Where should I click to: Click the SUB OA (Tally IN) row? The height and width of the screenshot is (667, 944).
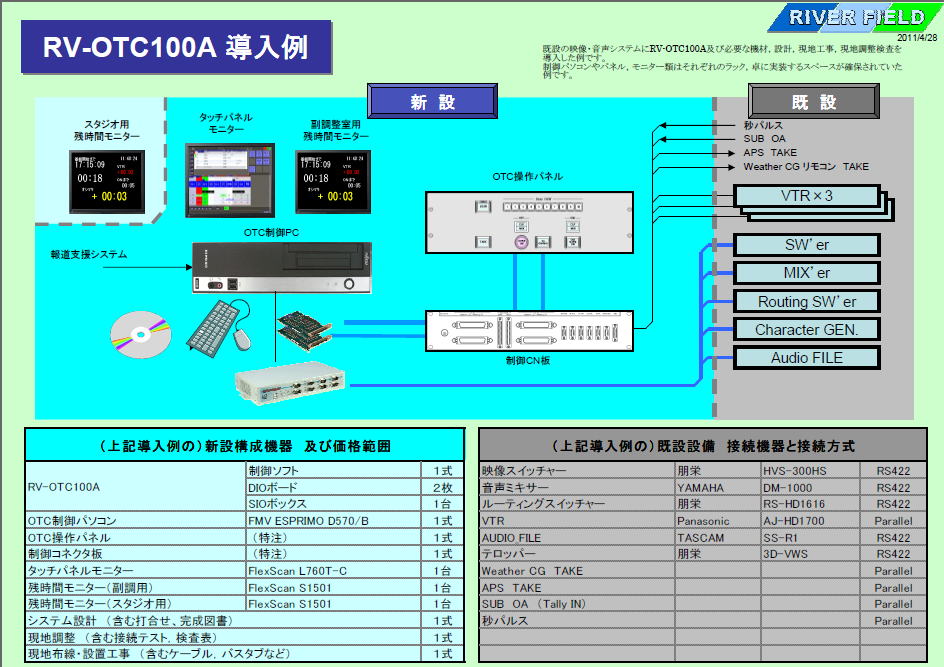point(703,604)
